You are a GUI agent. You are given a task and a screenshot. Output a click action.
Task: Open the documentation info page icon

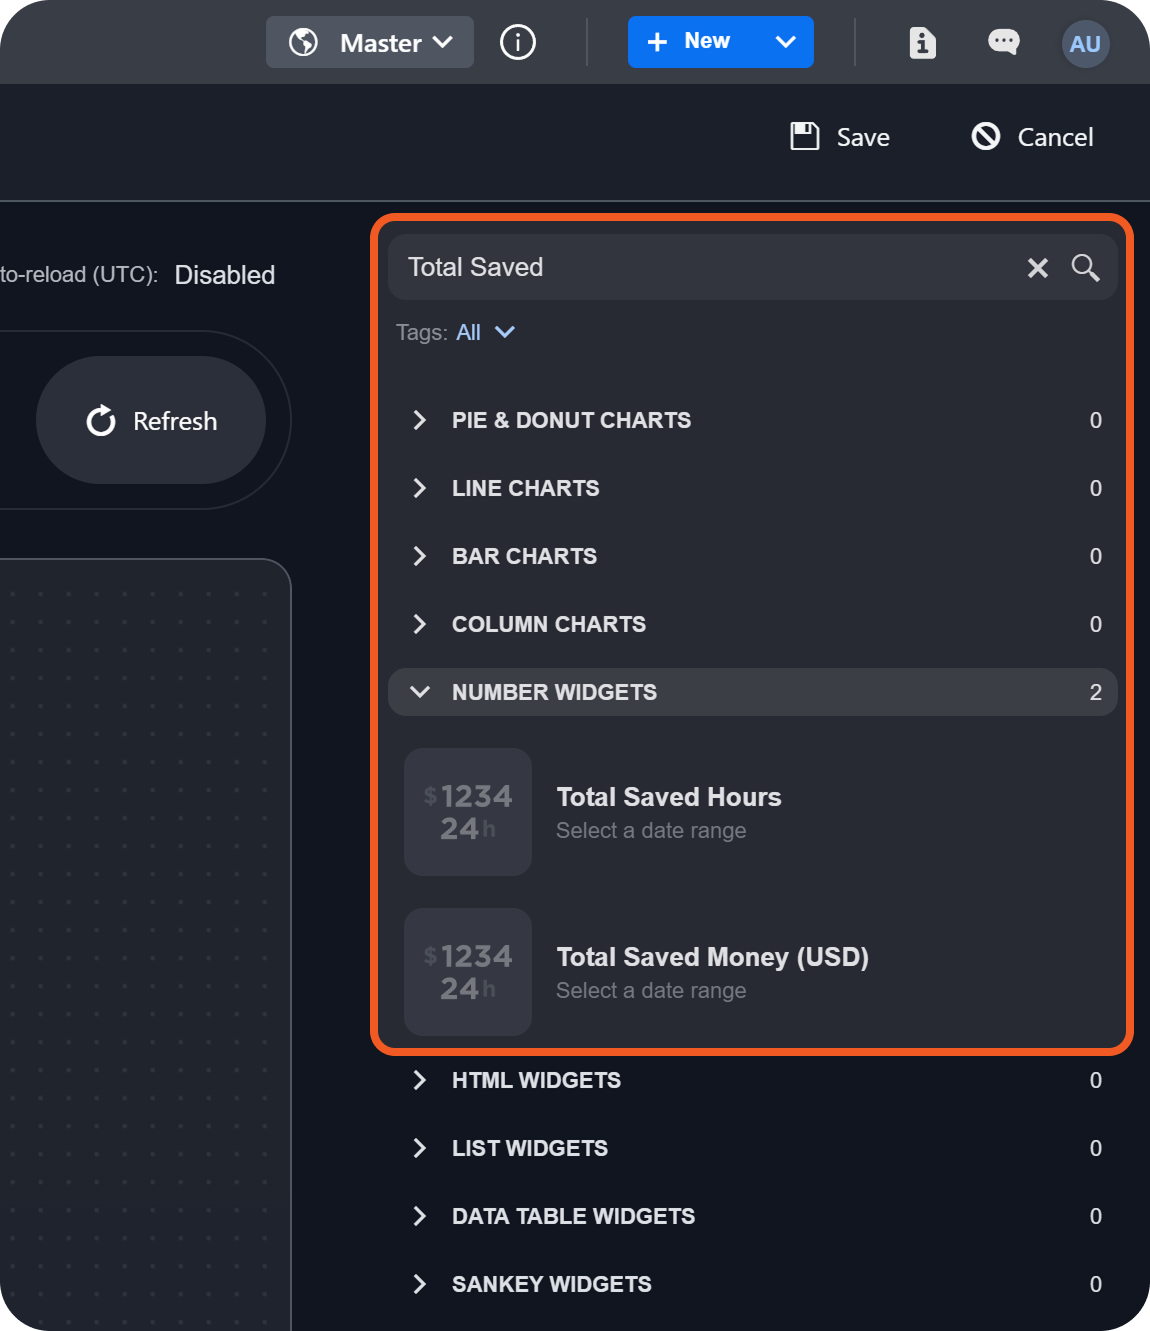(x=922, y=43)
